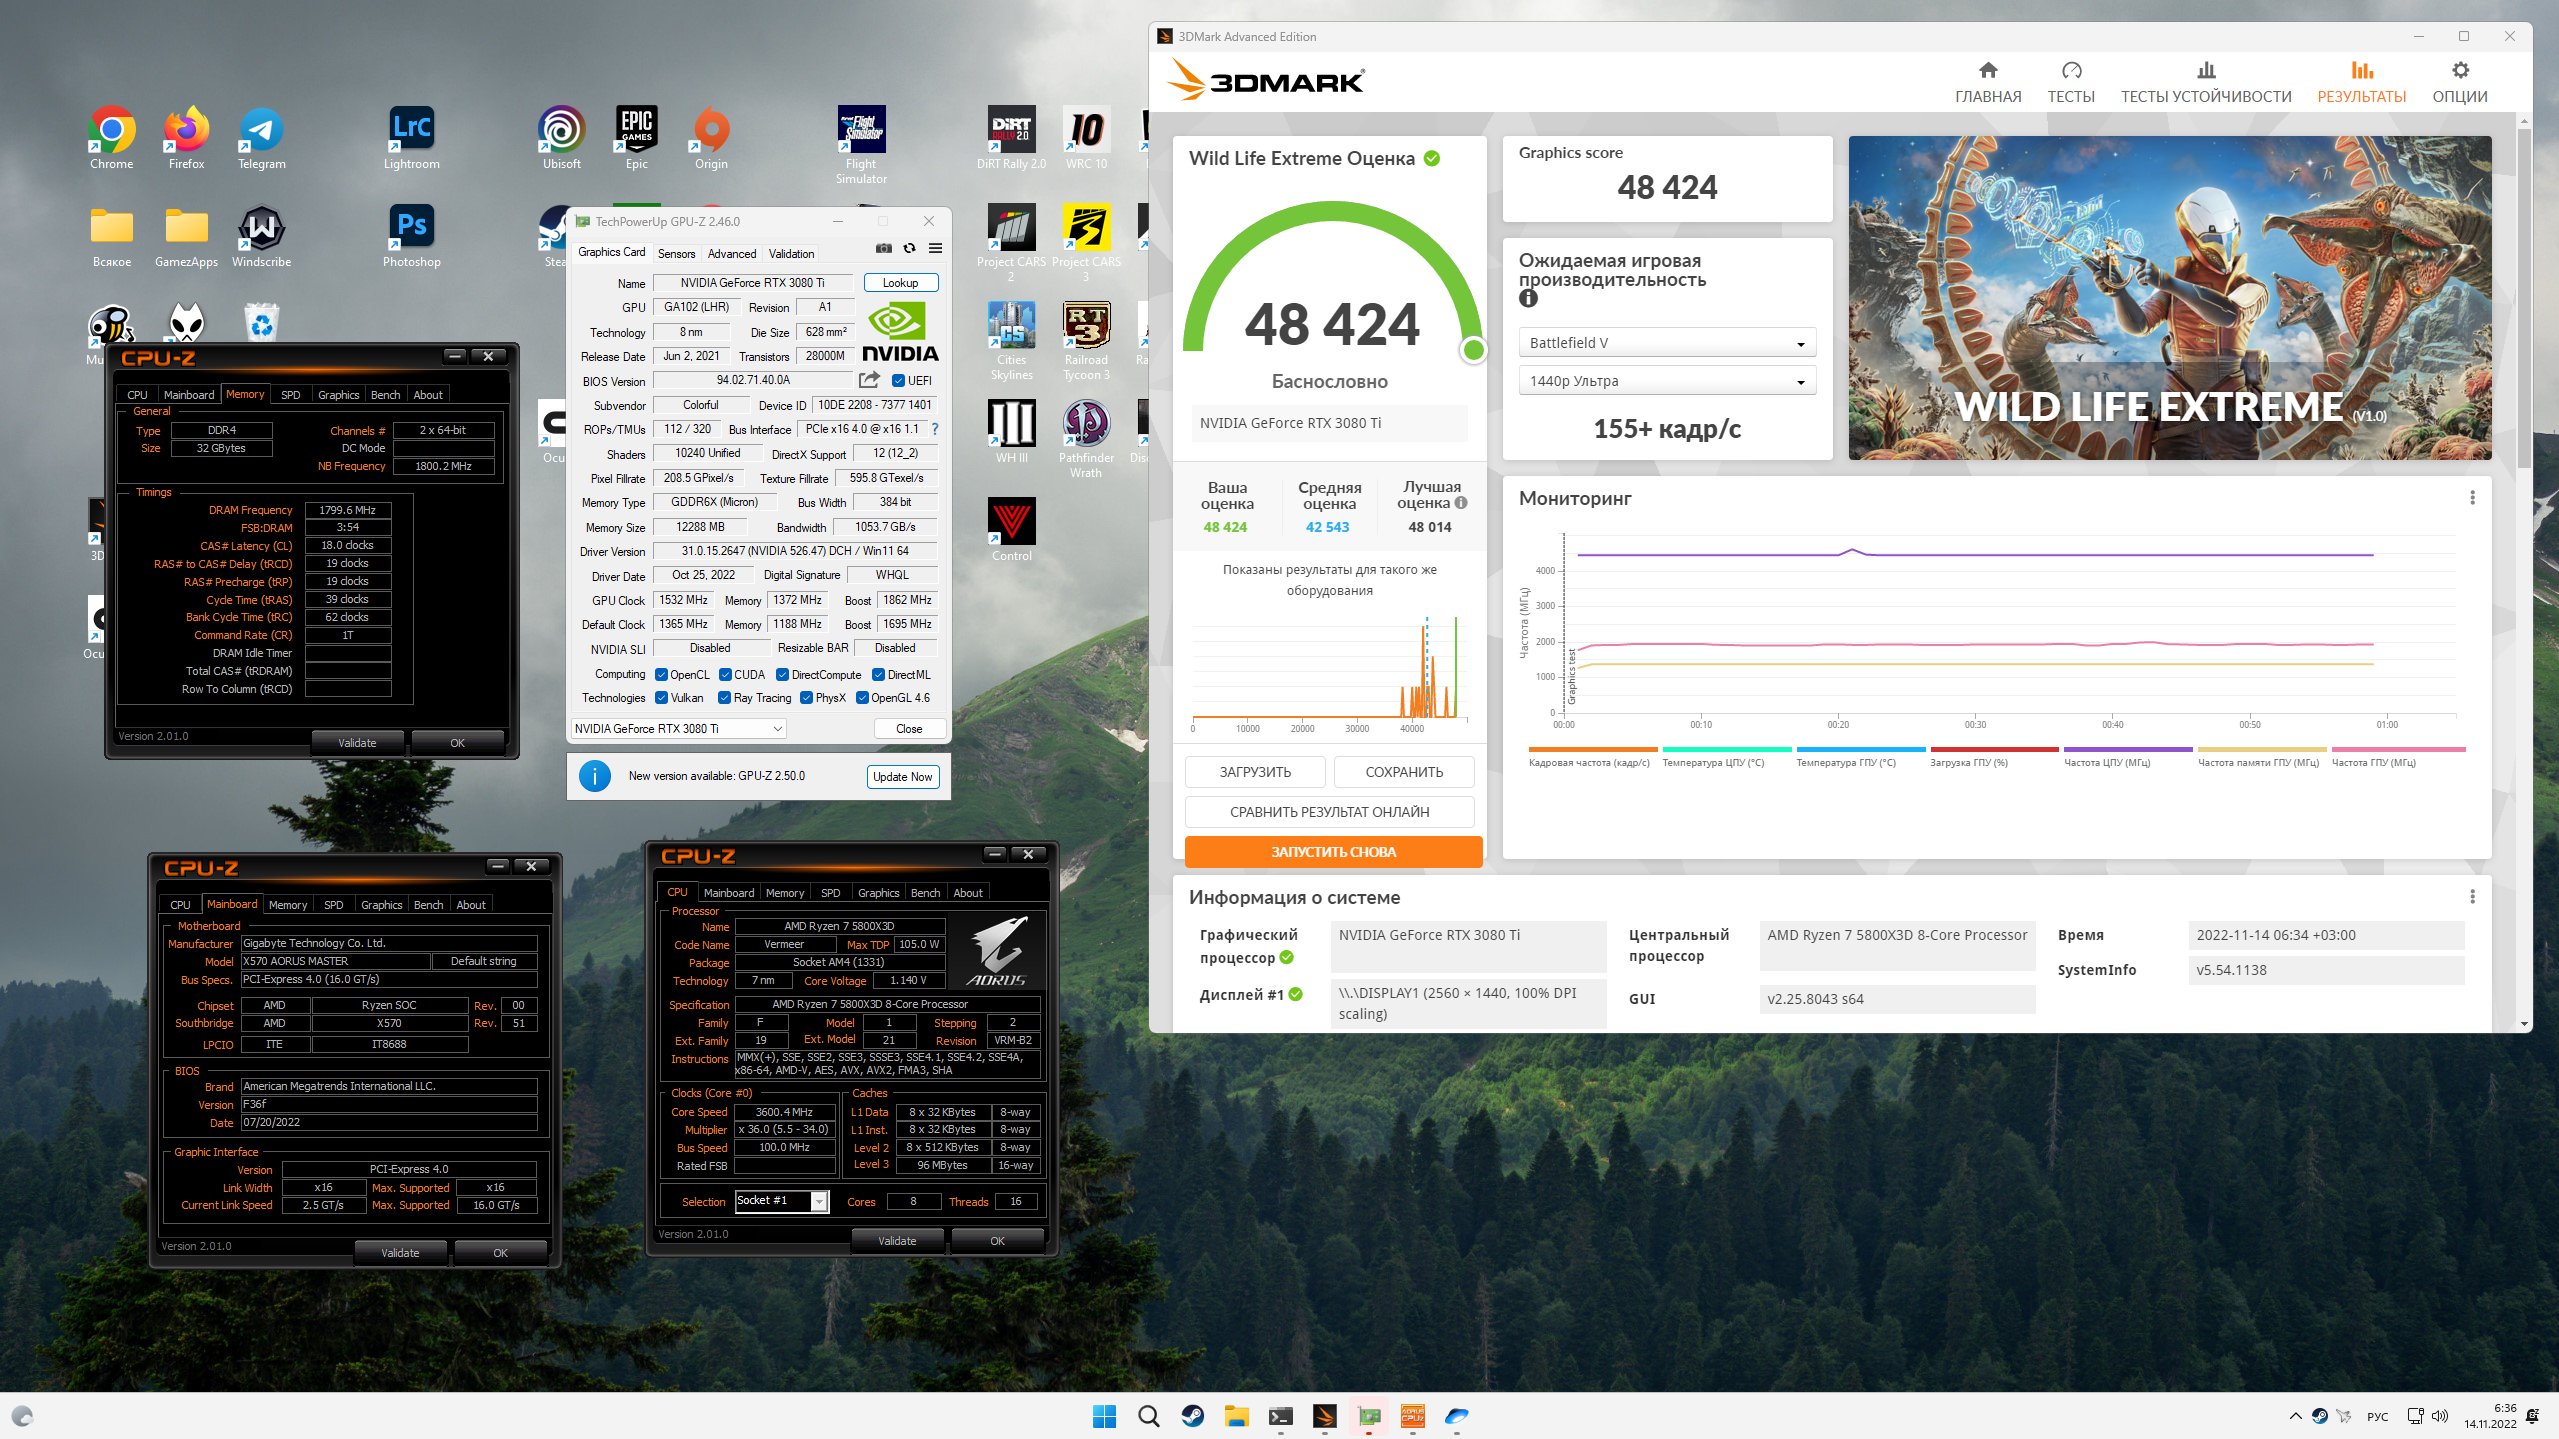Click the info icon beside Лучшая оценка
This screenshot has height=1439, width=2559.
point(1461,503)
